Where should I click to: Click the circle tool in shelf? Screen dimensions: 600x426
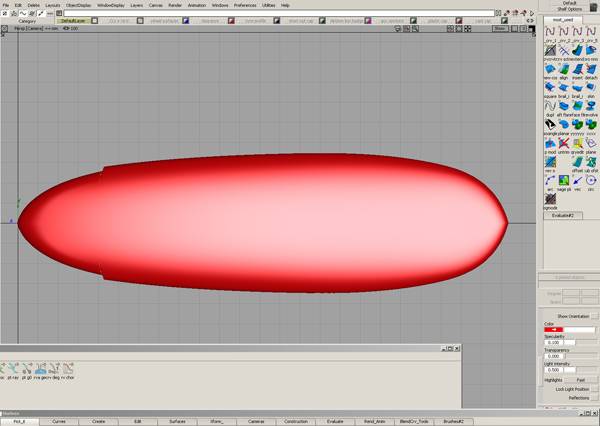coord(591,179)
